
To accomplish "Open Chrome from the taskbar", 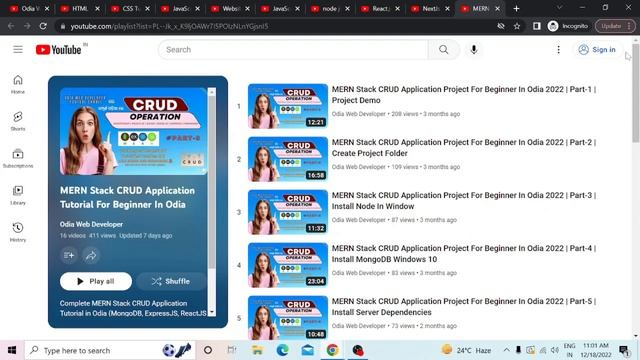I will tap(332, 350).
